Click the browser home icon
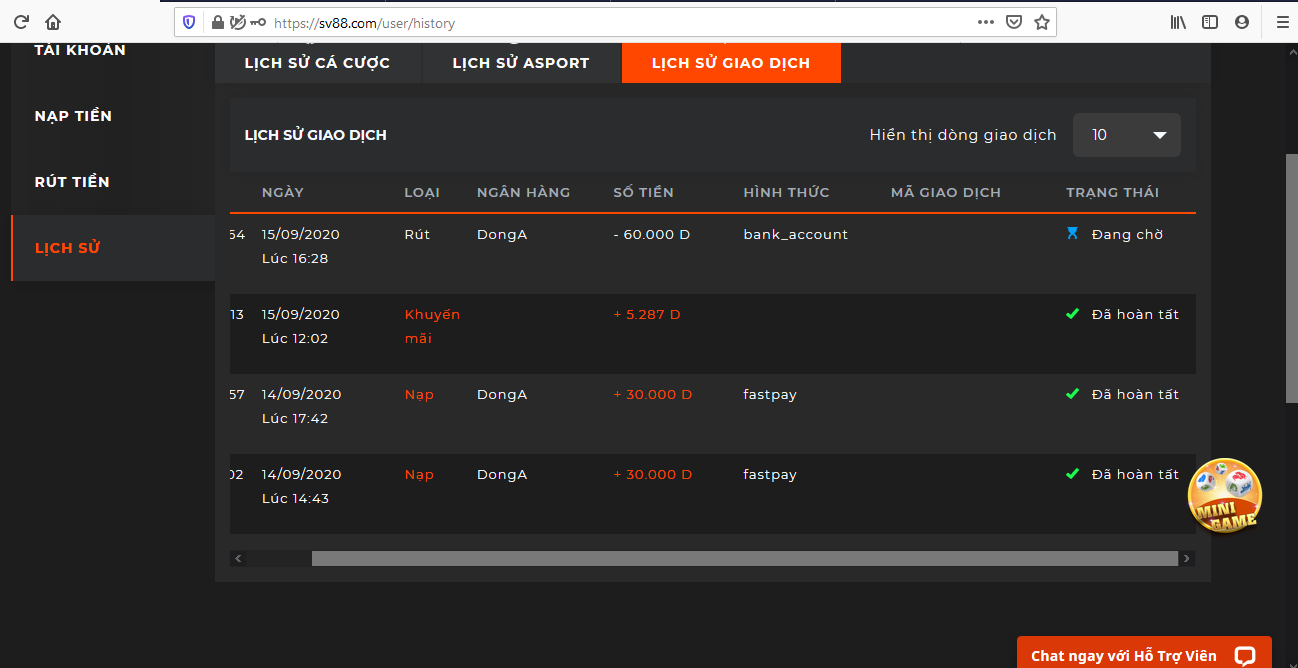The image size is (1298, 668). click(x=53, y=22)
